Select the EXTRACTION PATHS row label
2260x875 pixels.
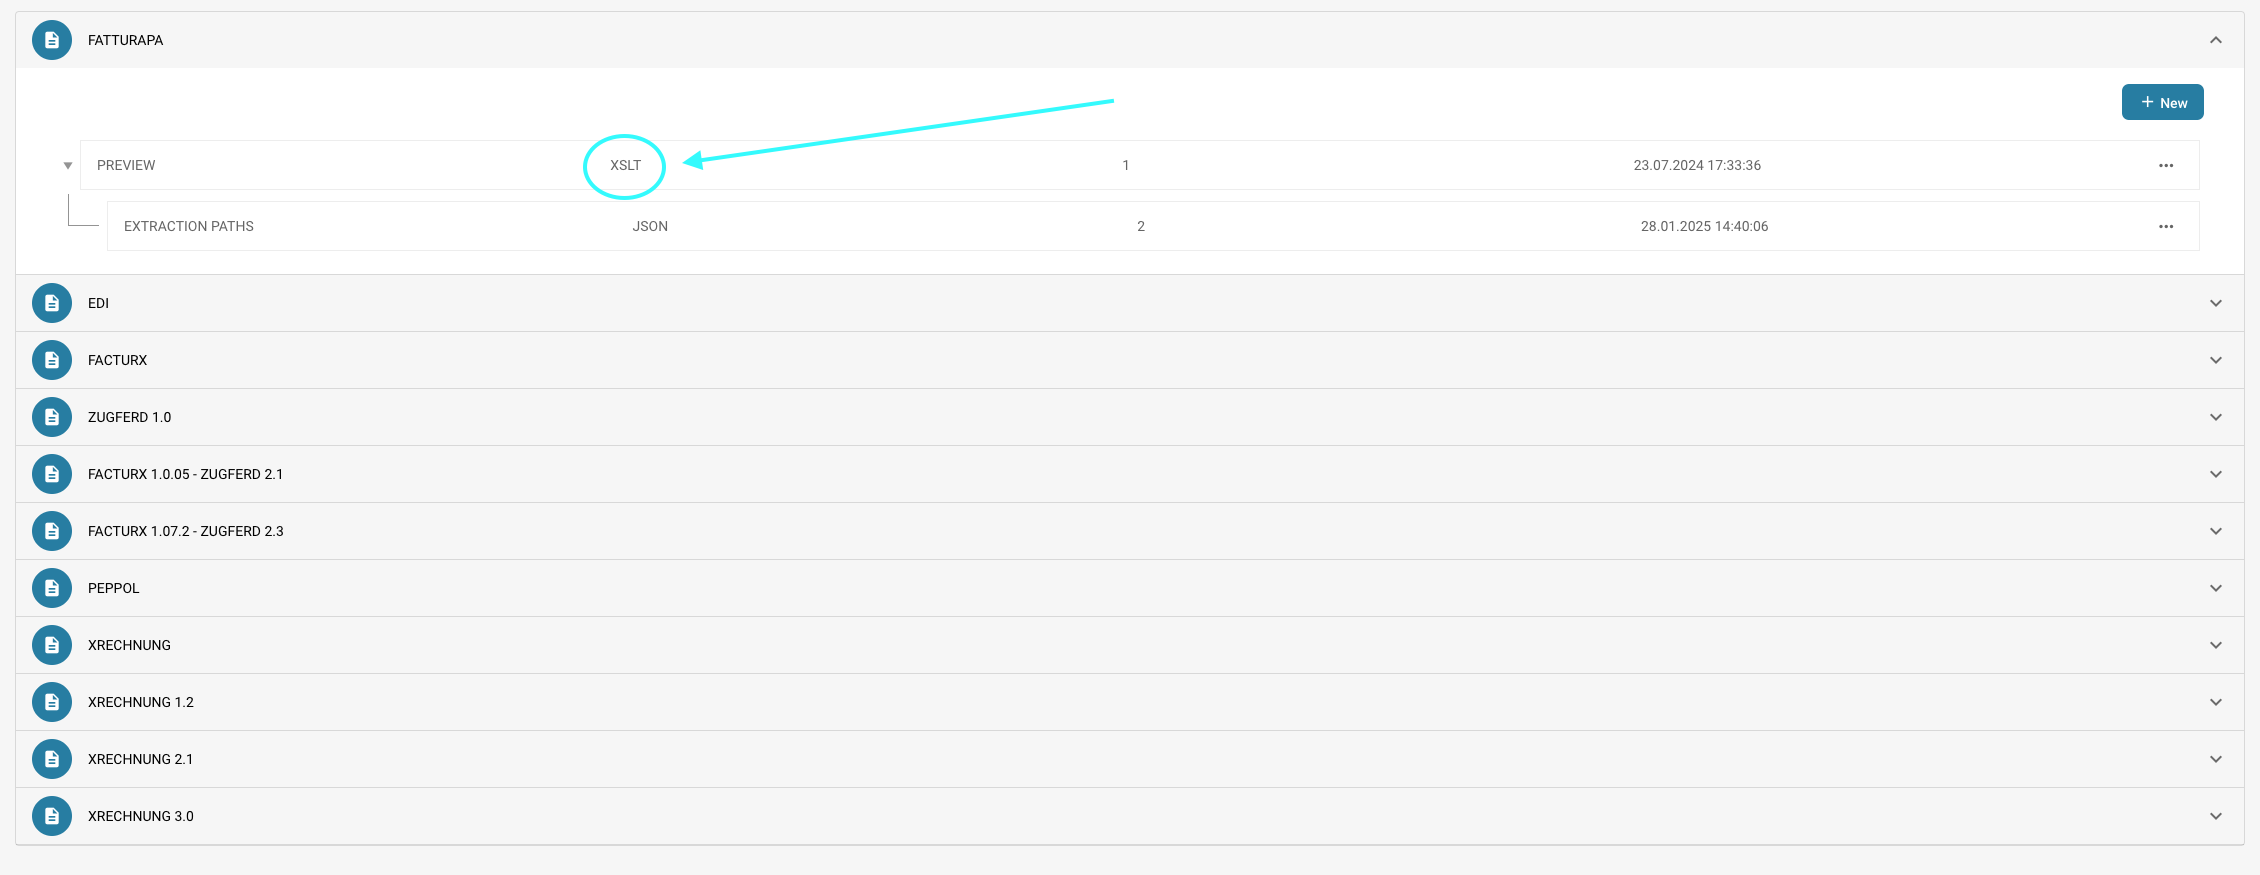(189, 226)
